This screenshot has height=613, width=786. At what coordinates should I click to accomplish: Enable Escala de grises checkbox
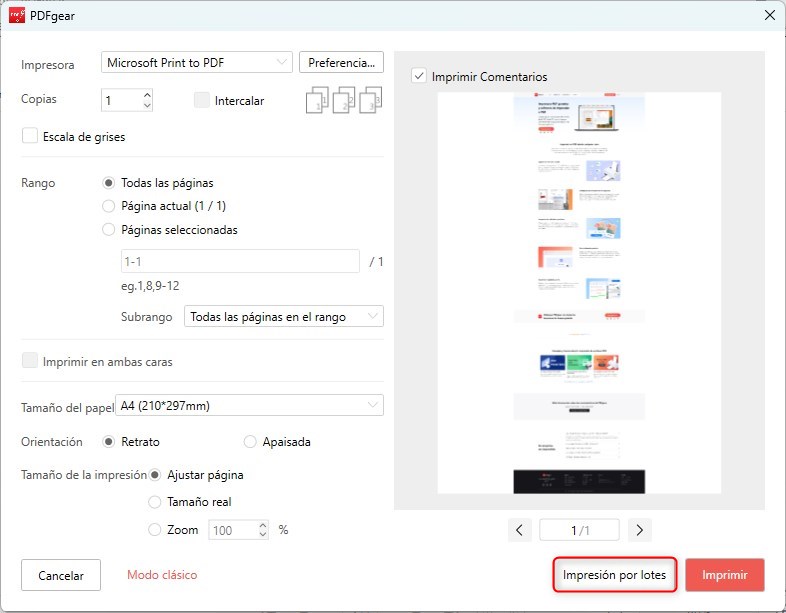[30, 136]
